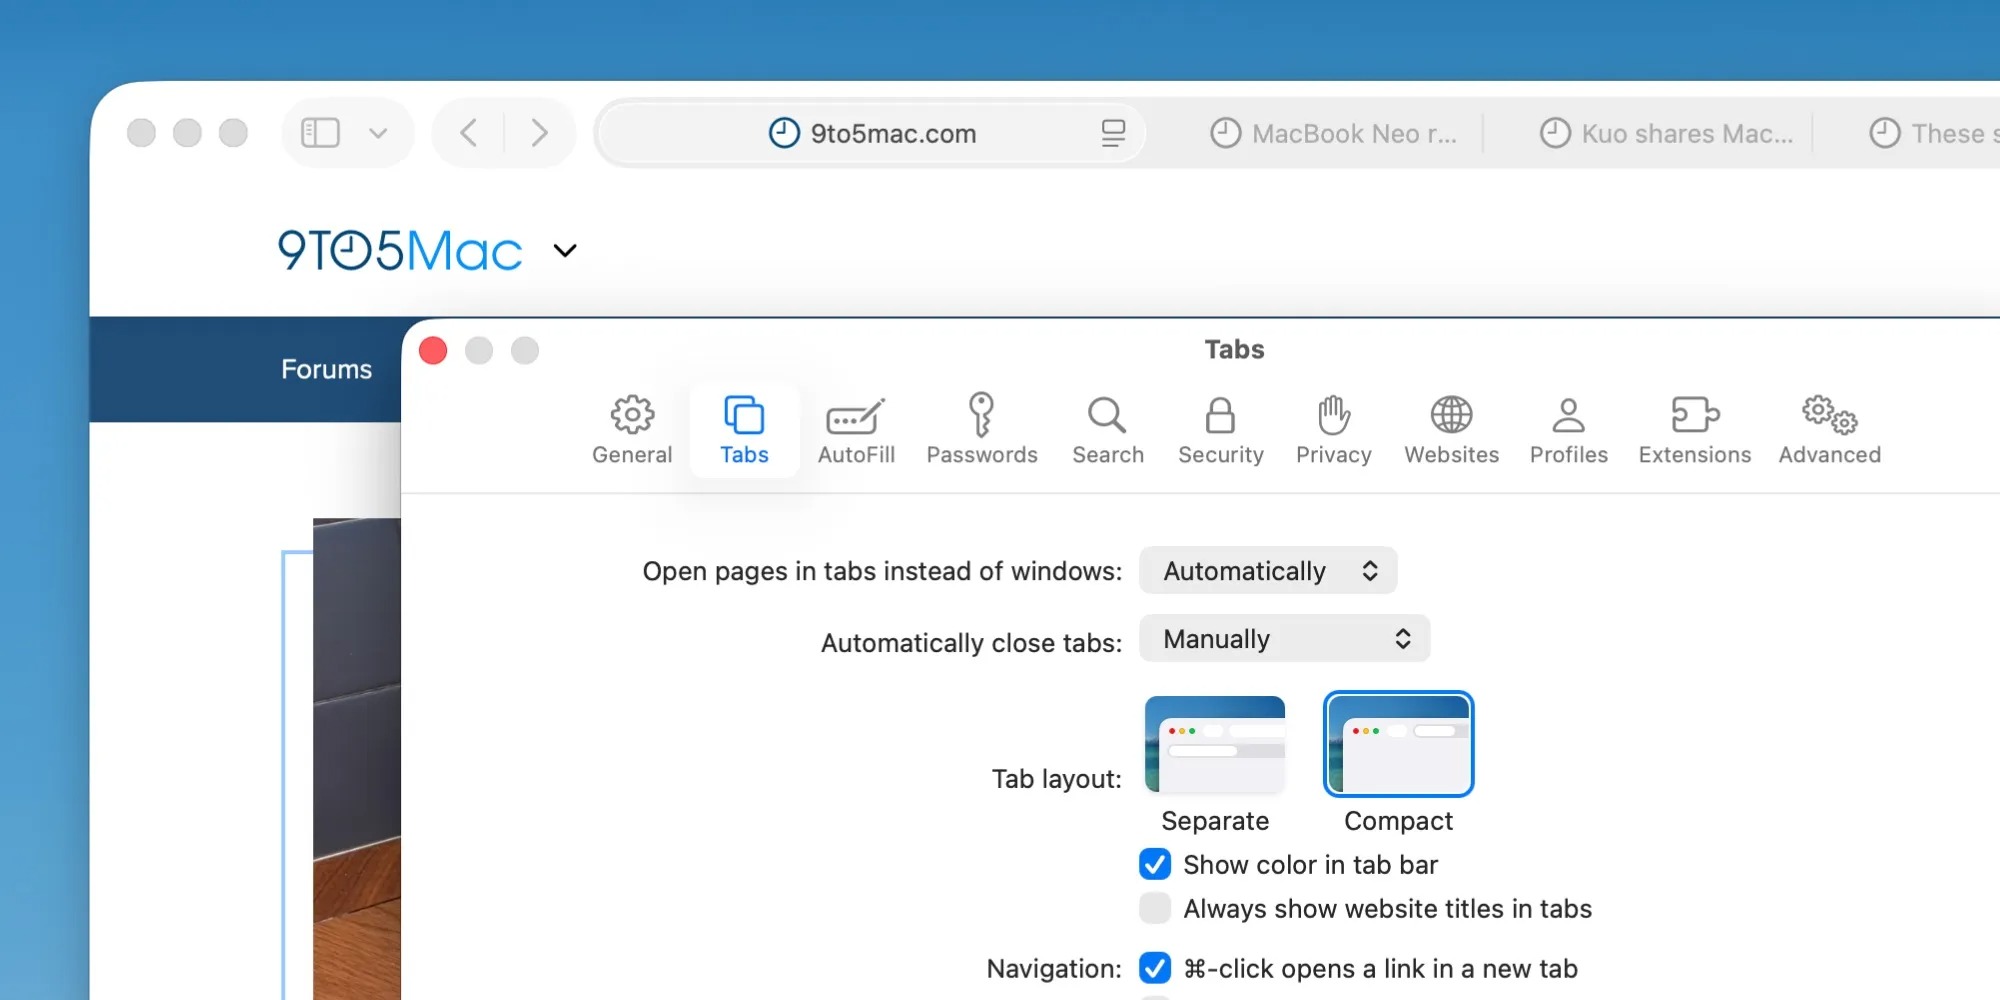Switch to the Passwords settings pane
This screenshot has height=1000, width=2000.
pyautogui.click(x=981, y=430)
